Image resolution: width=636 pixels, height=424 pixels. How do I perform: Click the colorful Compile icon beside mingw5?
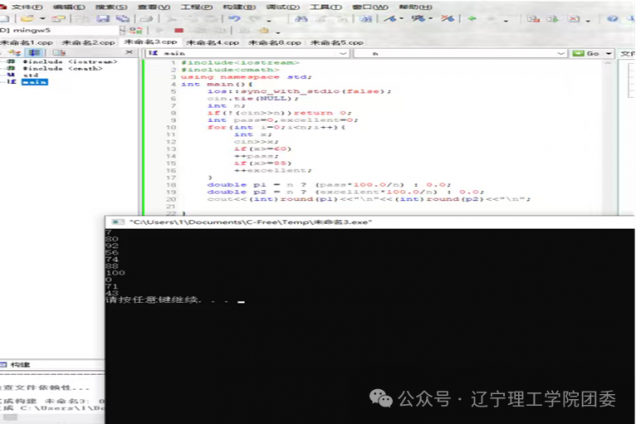click(x=135, y=30)
